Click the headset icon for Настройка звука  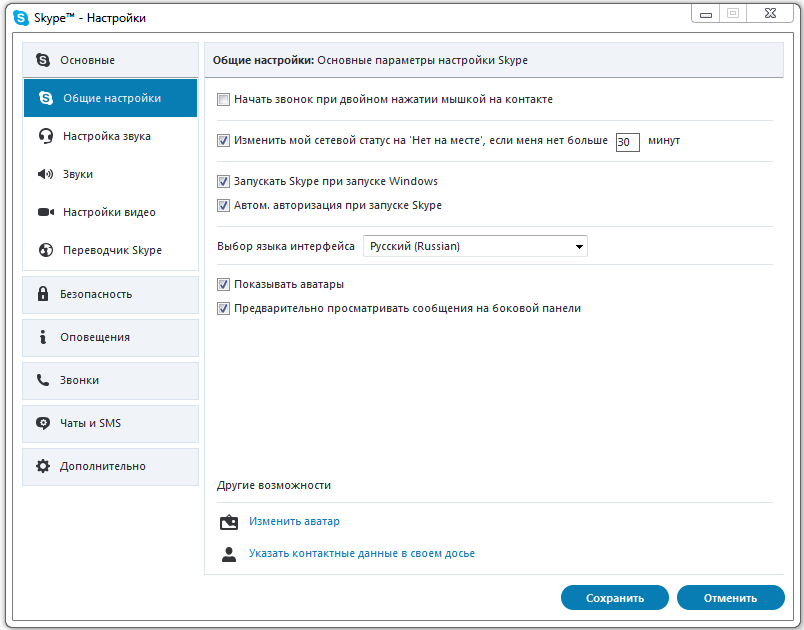[45, 136]
